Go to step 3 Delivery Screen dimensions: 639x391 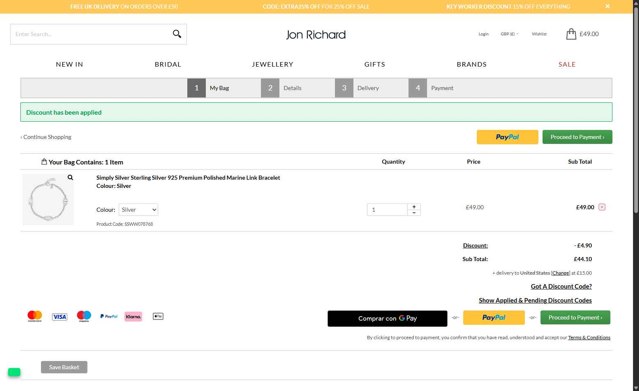coord(357,88)
